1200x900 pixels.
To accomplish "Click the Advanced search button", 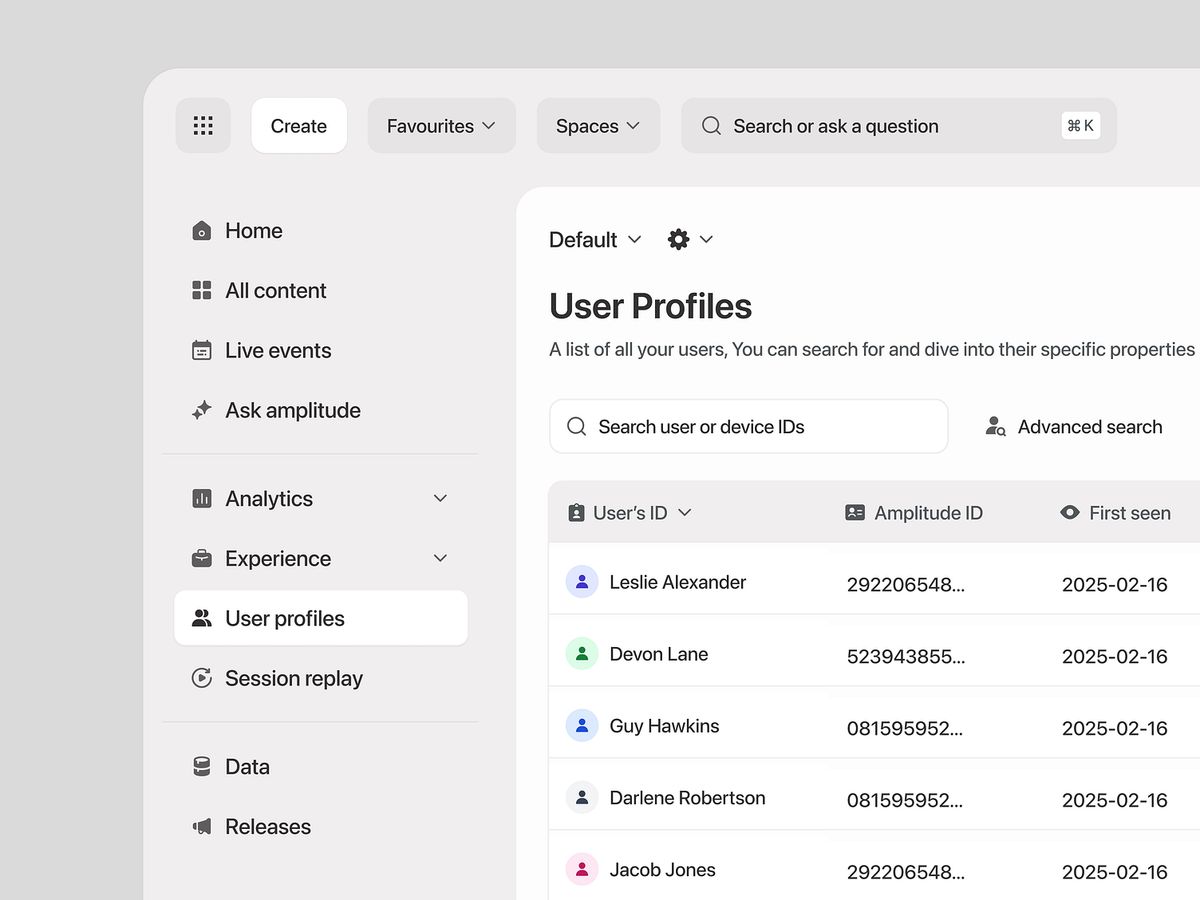I will coord(1074,427).
